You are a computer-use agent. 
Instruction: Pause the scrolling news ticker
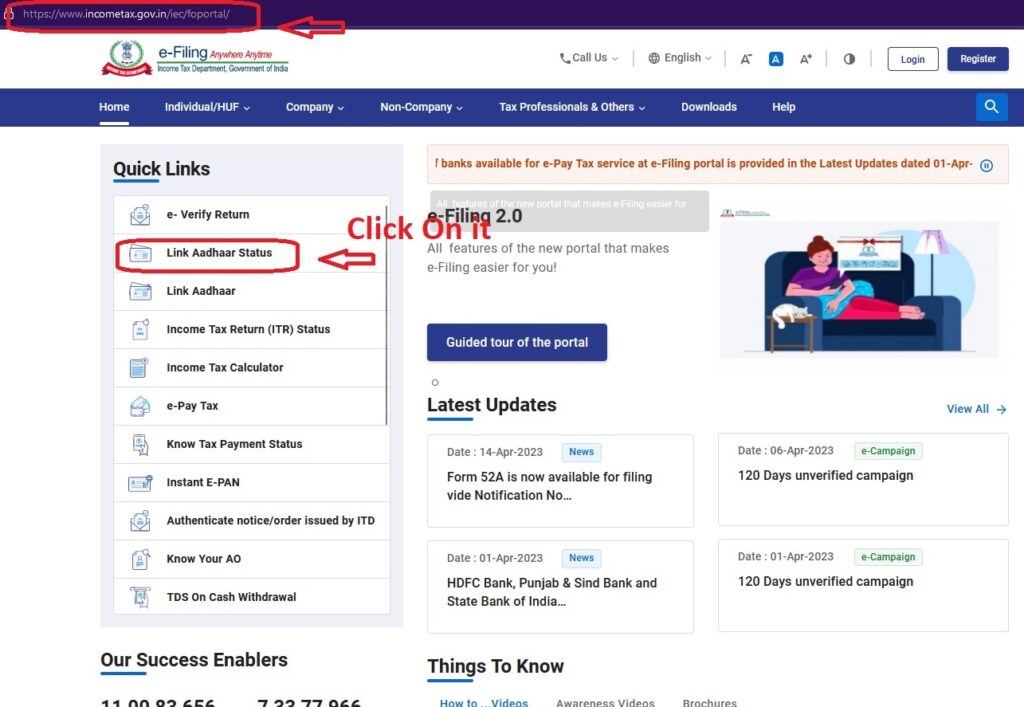pos(986,165)
